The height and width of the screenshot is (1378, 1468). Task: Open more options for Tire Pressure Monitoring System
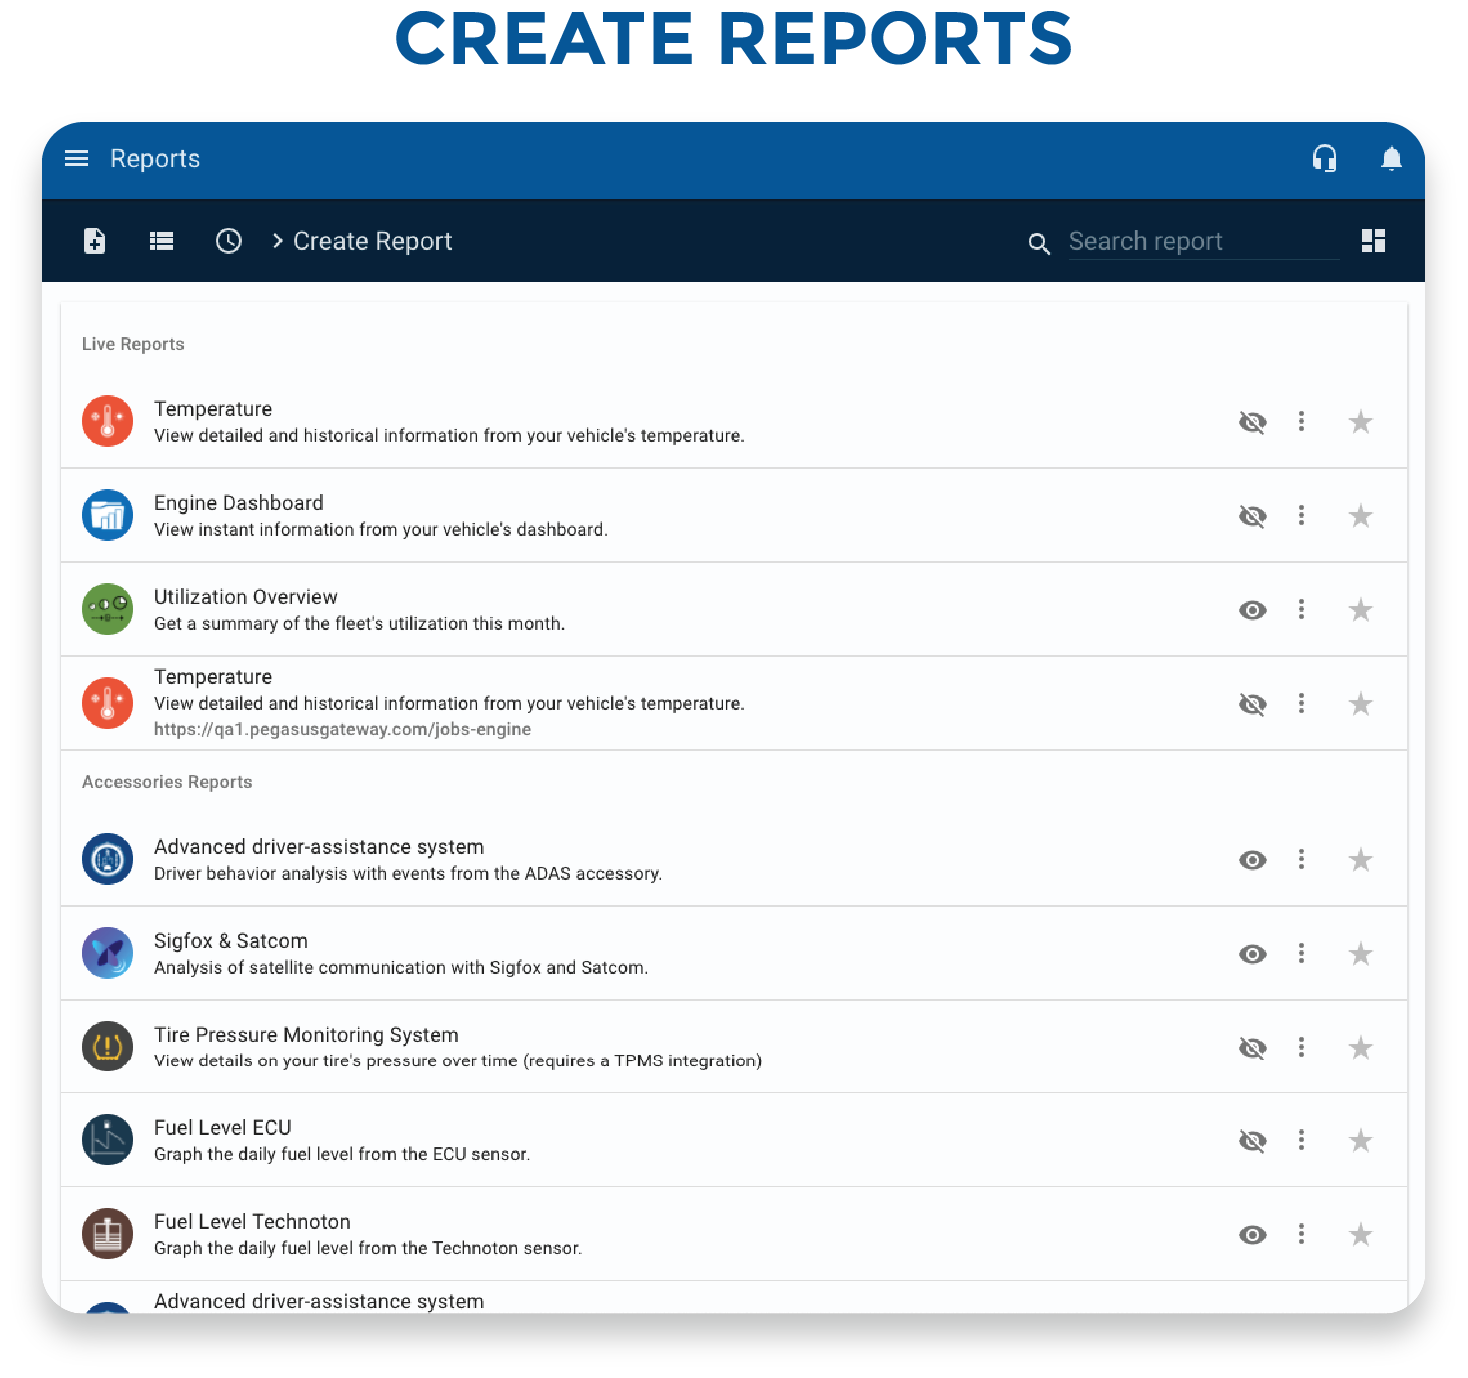tap(1301, 1047)
